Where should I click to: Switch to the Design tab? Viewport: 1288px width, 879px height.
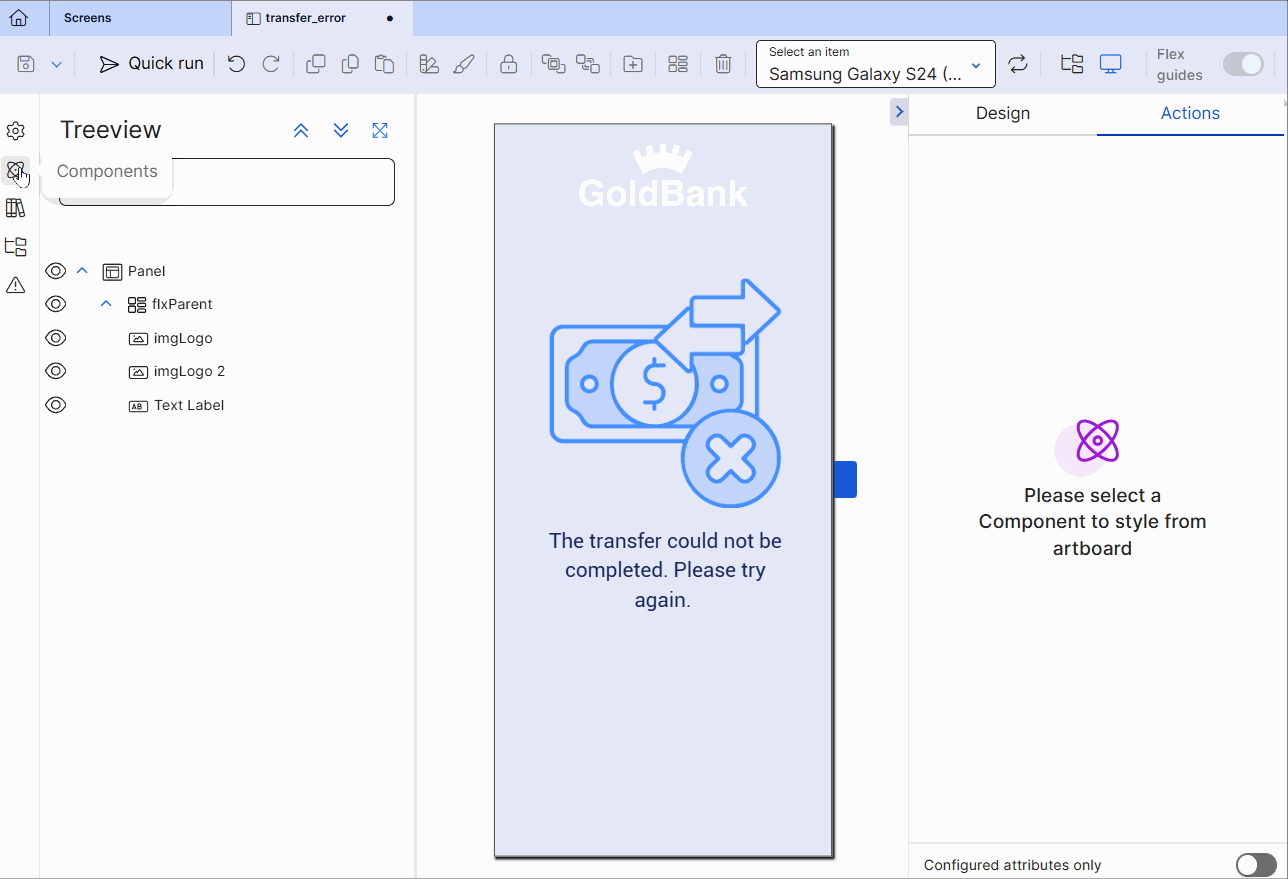click(x=1002, y=113)
